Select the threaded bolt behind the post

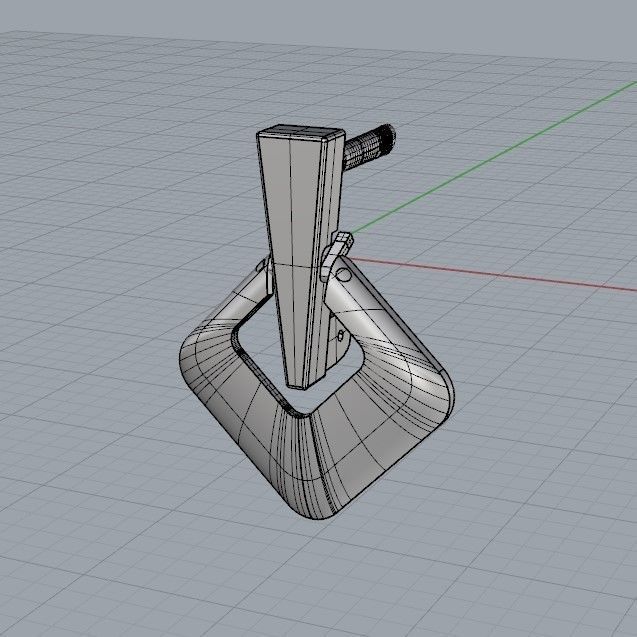[369, 147]
